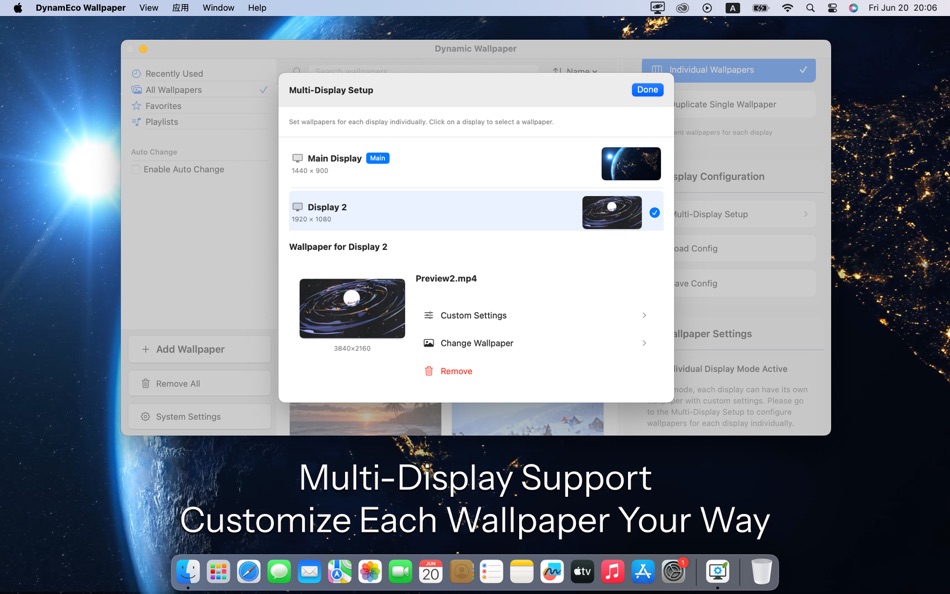Click Save Config in right panel
This screenshot has width=950, height=594.
[x=744, y=283]
